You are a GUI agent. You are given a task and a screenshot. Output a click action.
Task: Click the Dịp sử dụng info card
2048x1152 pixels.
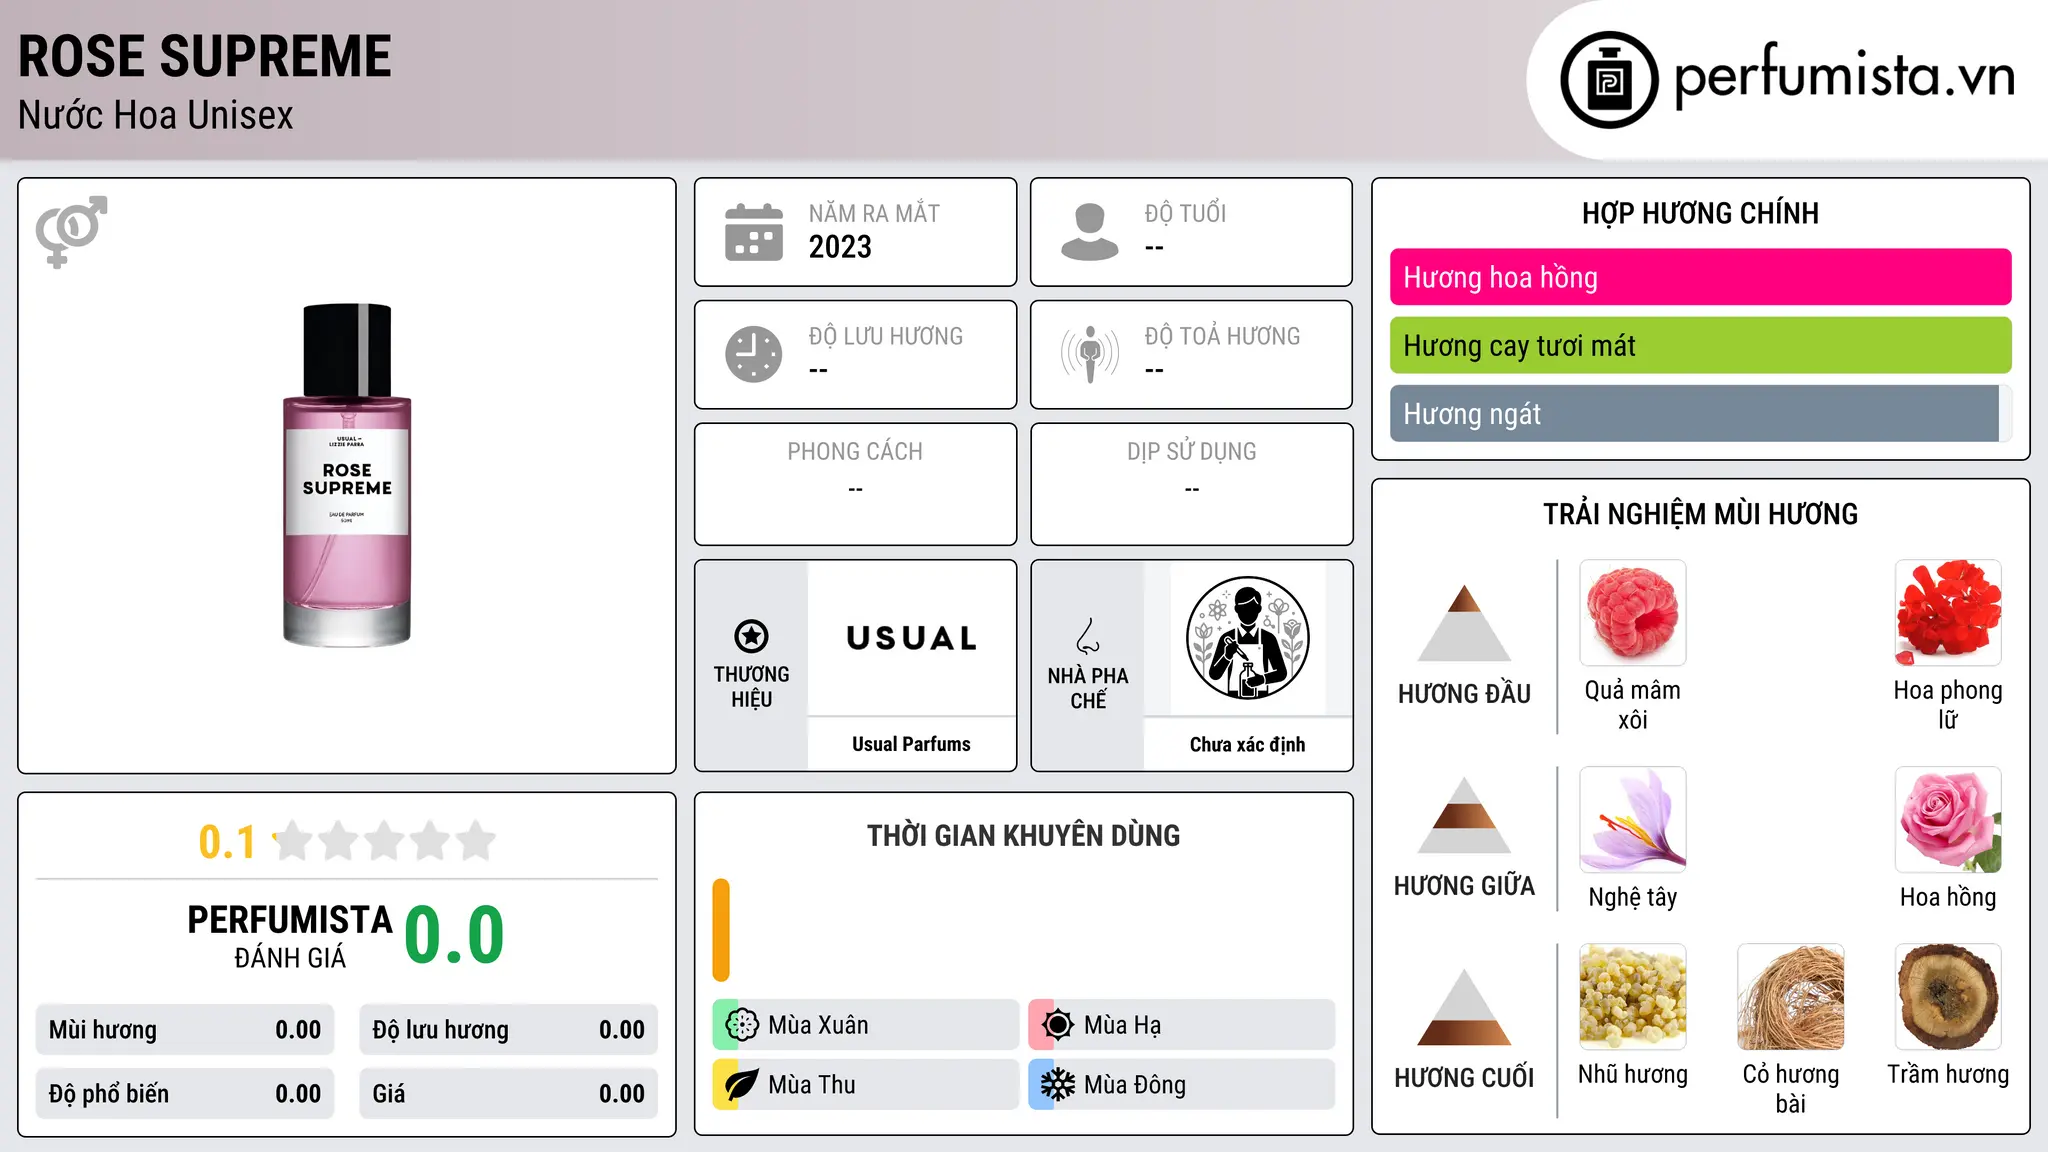[1191, 484]
